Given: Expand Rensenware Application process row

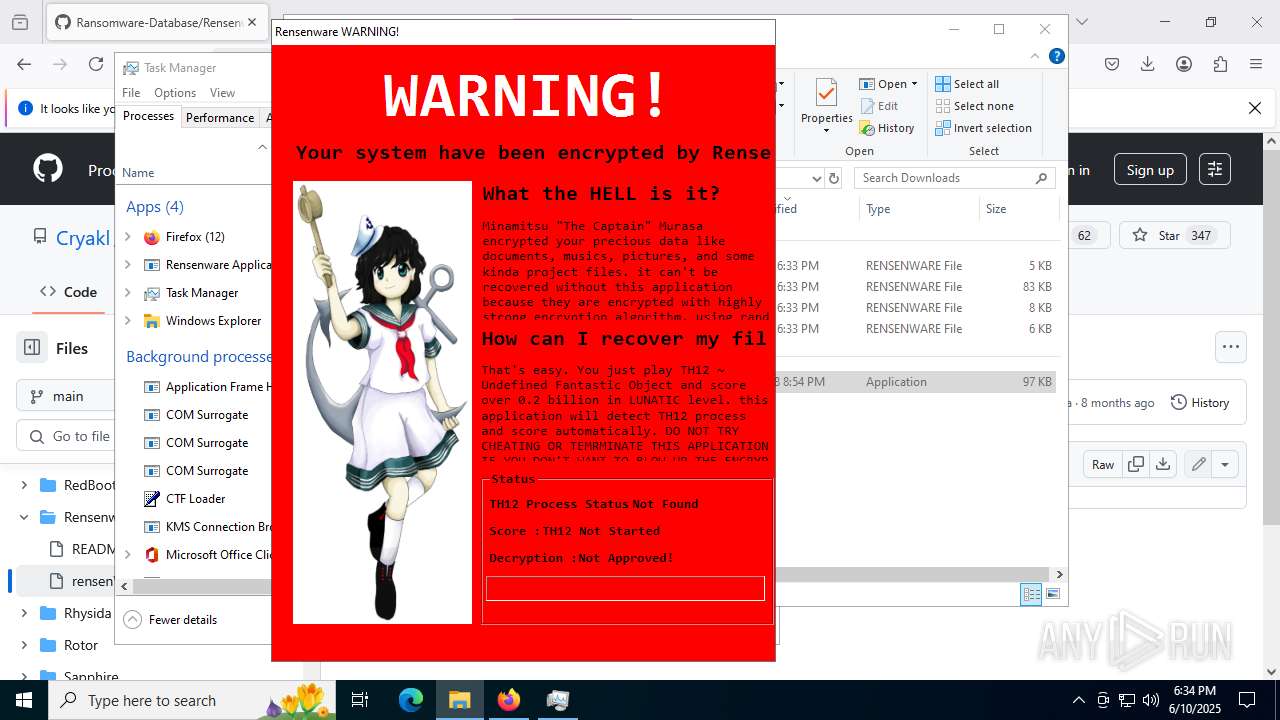Looking at the screenshot, I should 128,265.
